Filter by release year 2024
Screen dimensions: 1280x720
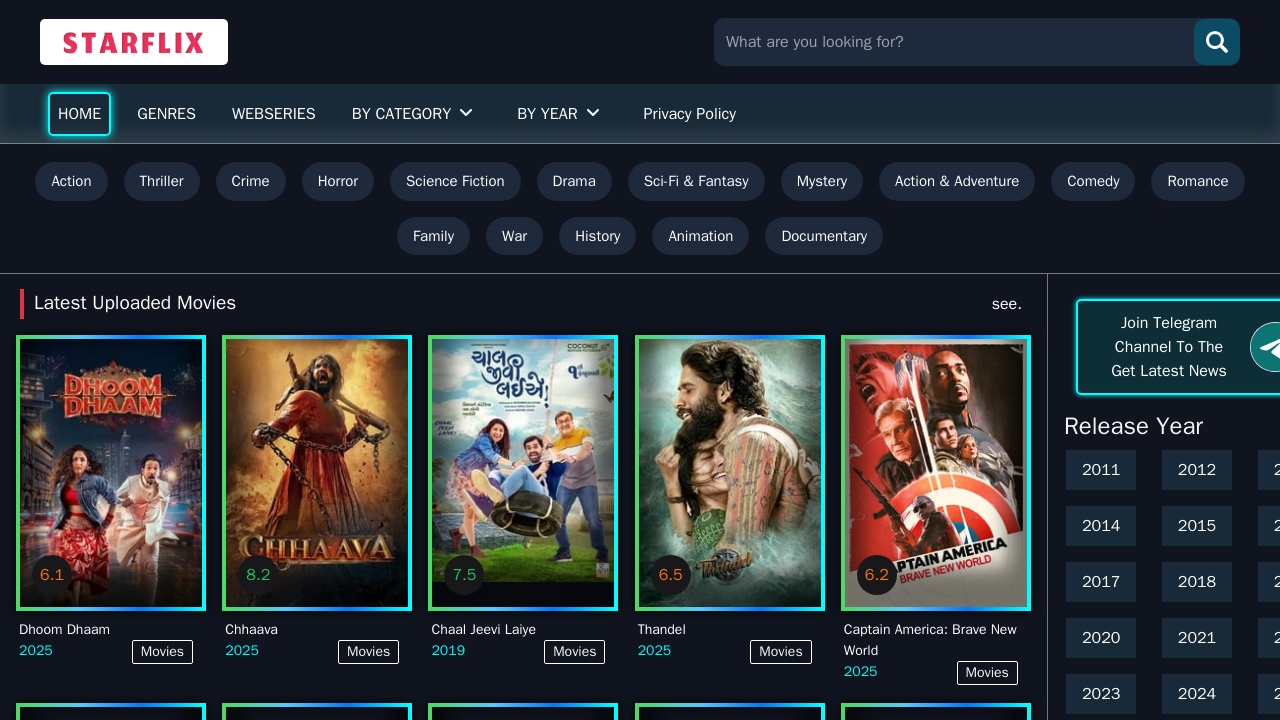pyautogui.click(x=1197, y=694)
